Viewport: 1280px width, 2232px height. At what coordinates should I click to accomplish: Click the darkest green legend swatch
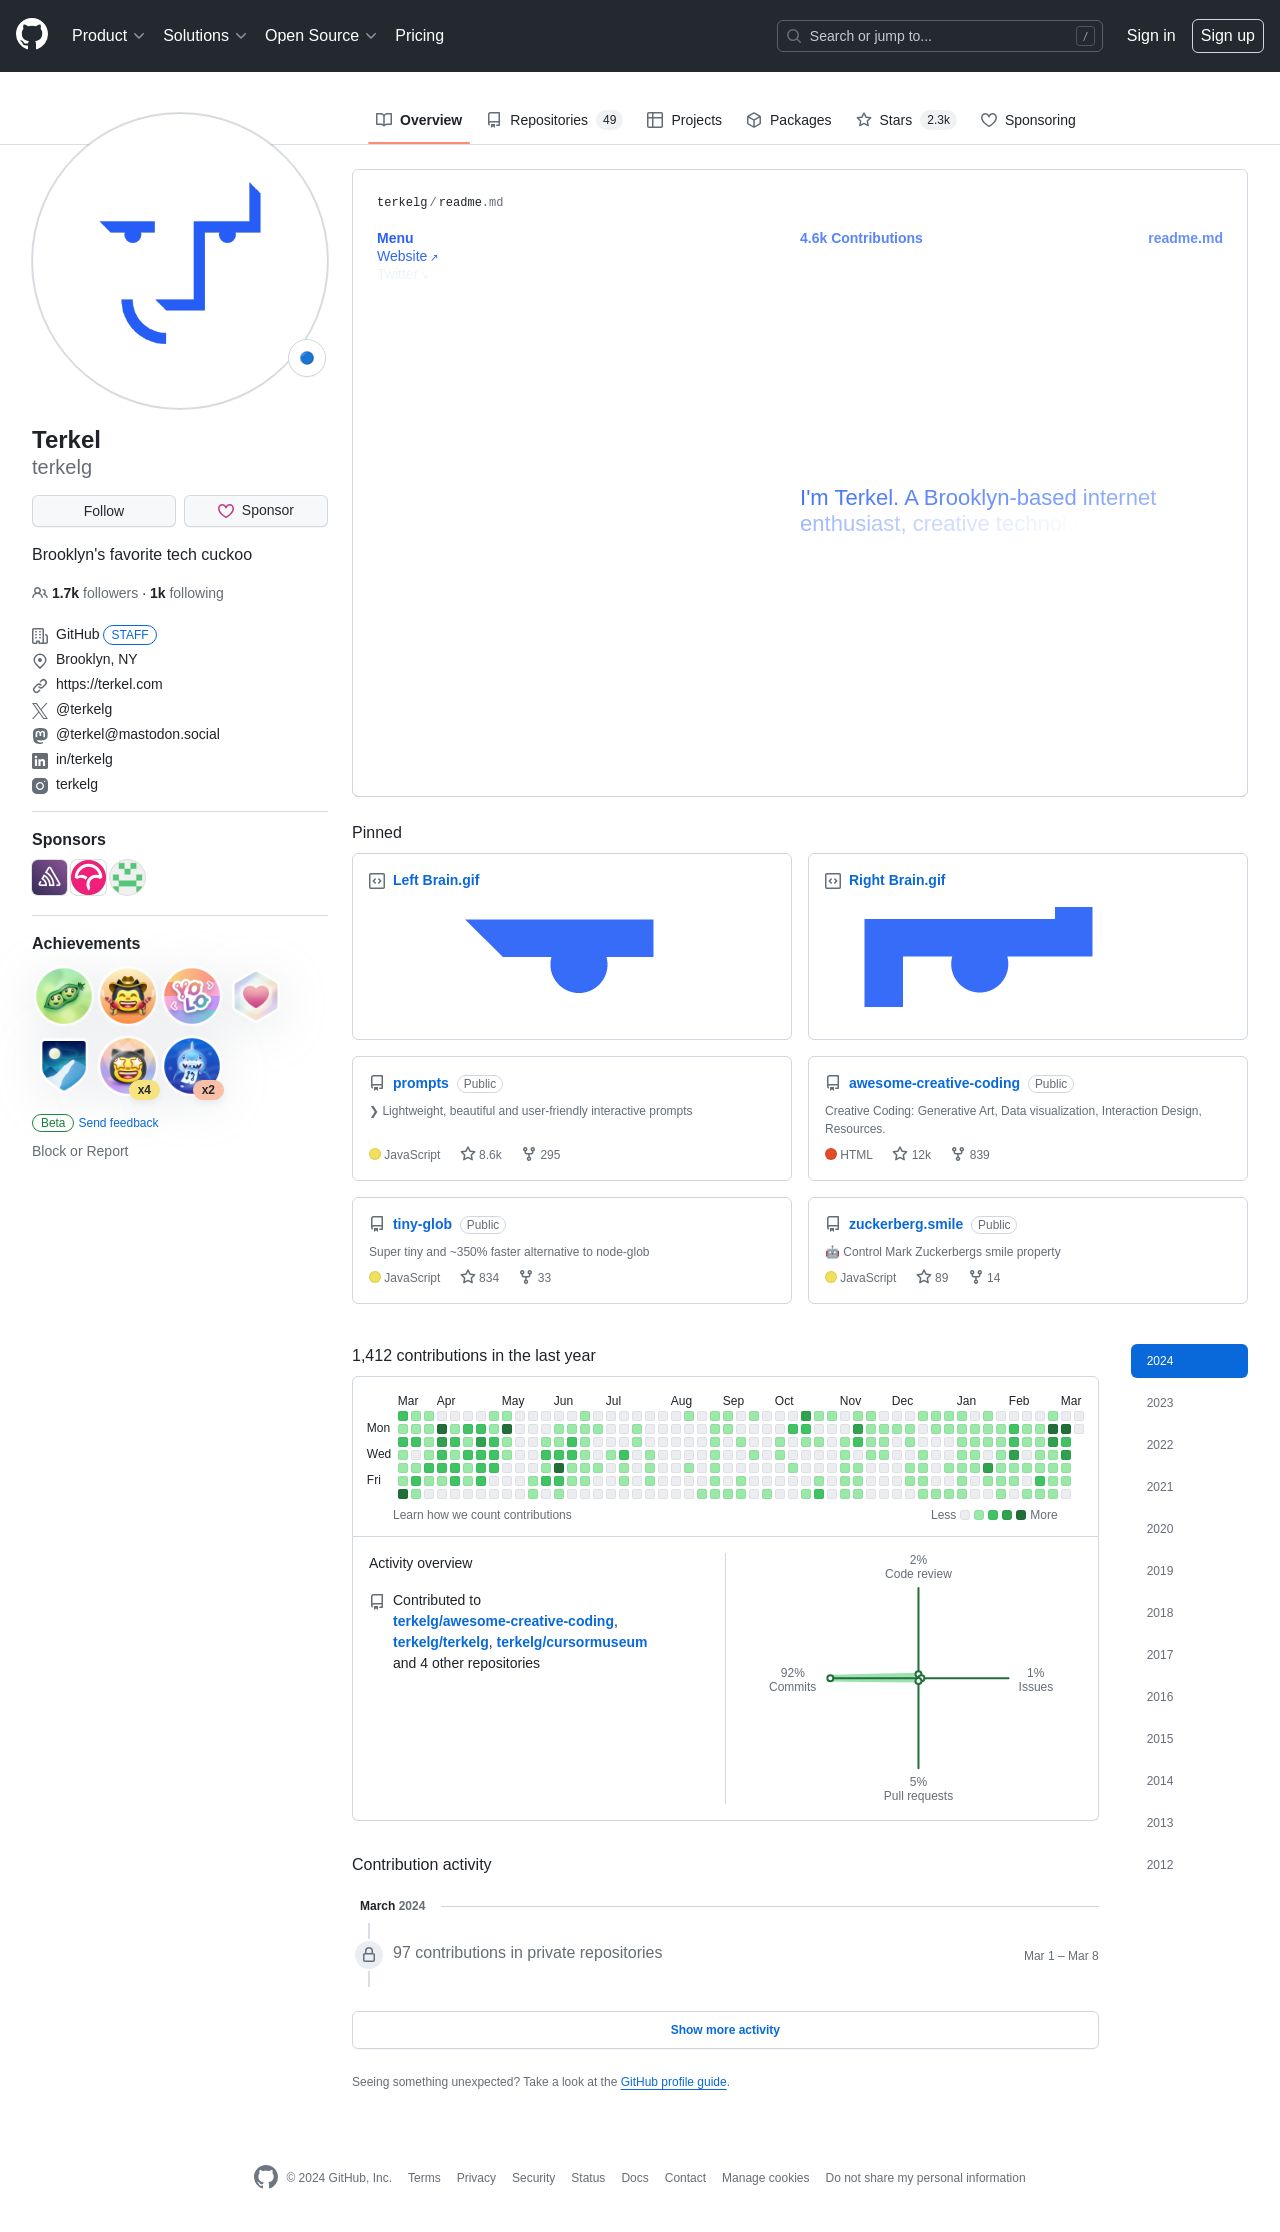pos(1021,1515)
